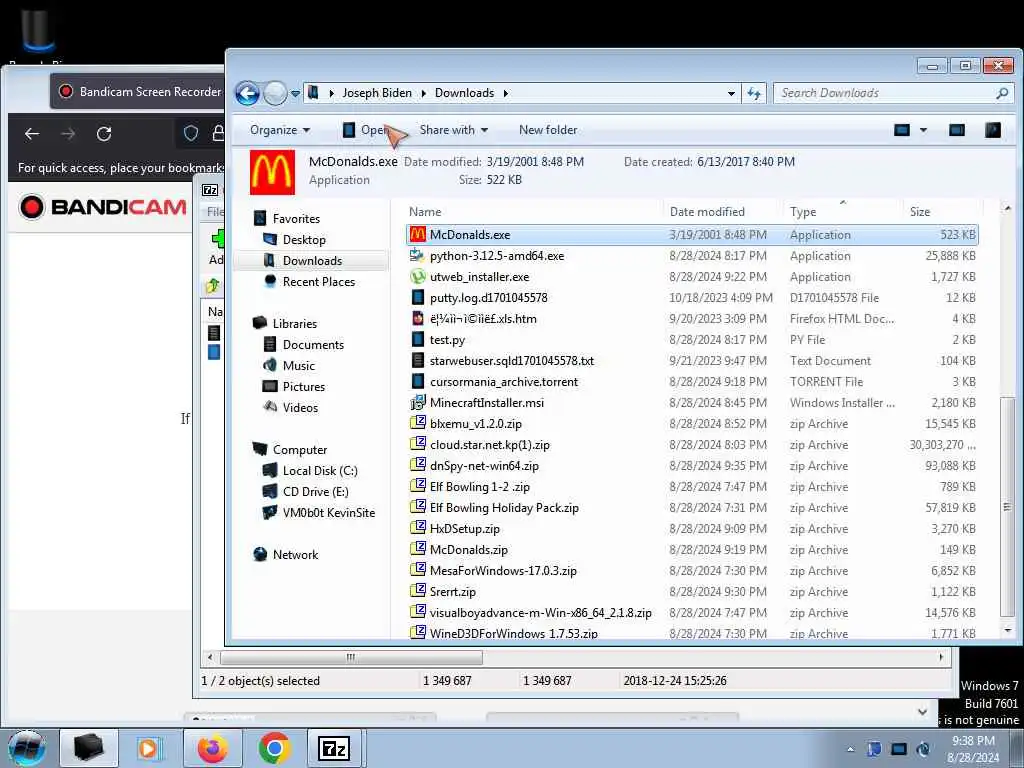Open CD Drive (E:)
This screenshot has width=1024, height=768.
315,492
